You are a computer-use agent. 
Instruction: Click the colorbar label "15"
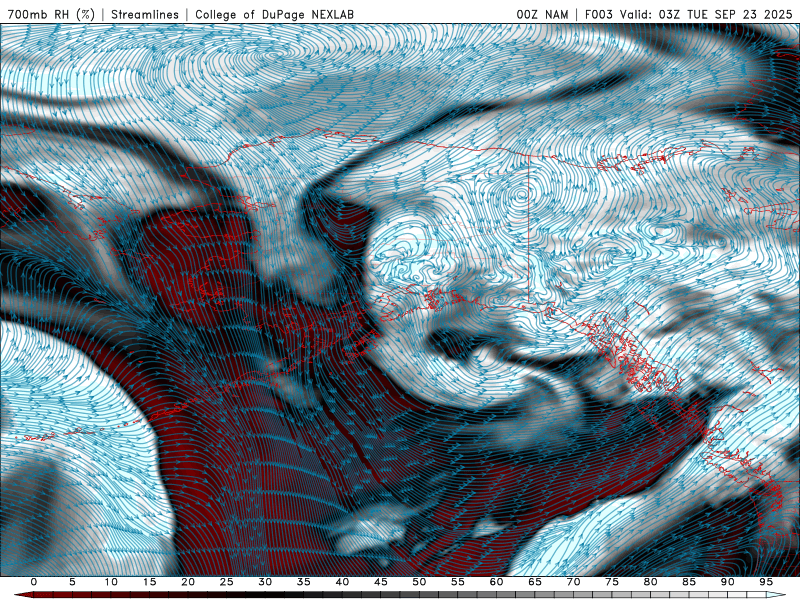tap(149, 582)
